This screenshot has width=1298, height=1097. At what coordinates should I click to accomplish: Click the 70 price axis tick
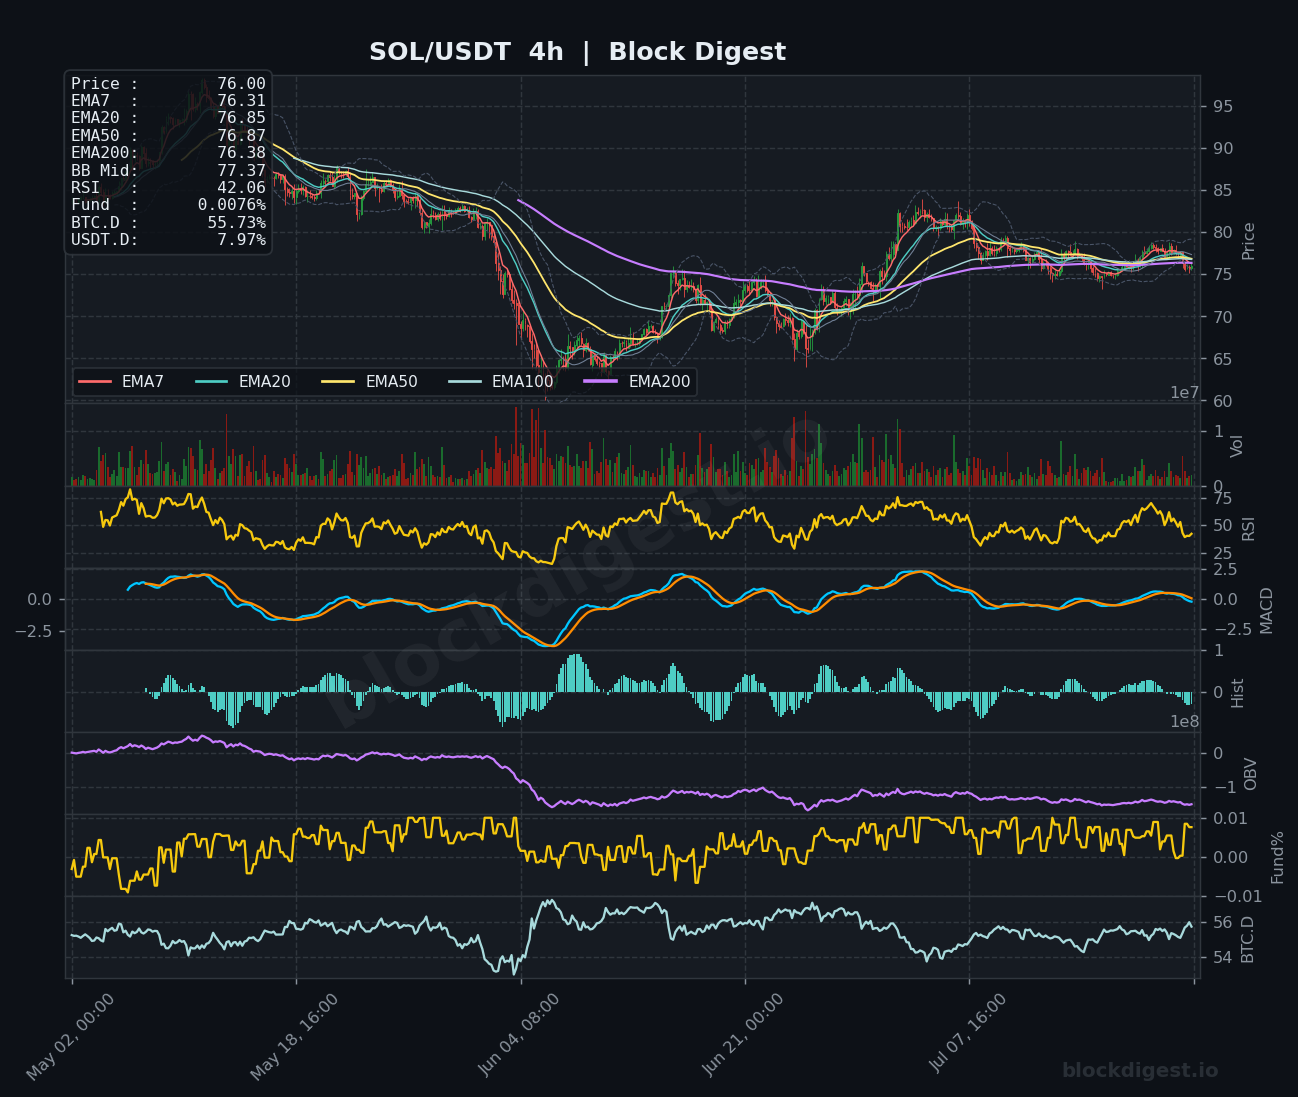click(x=1223, y=318)
